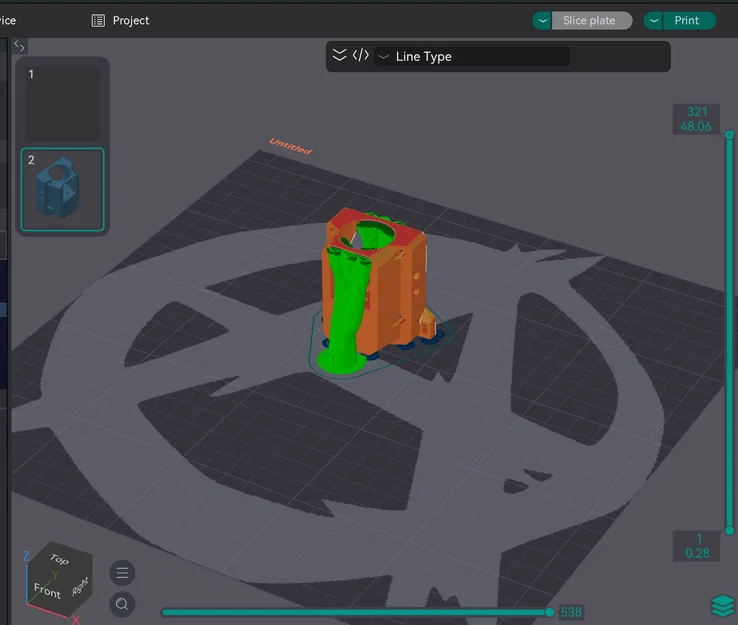Click the lower layer slider handle
Screen dimensions: 738x625
tap(730, 531)
